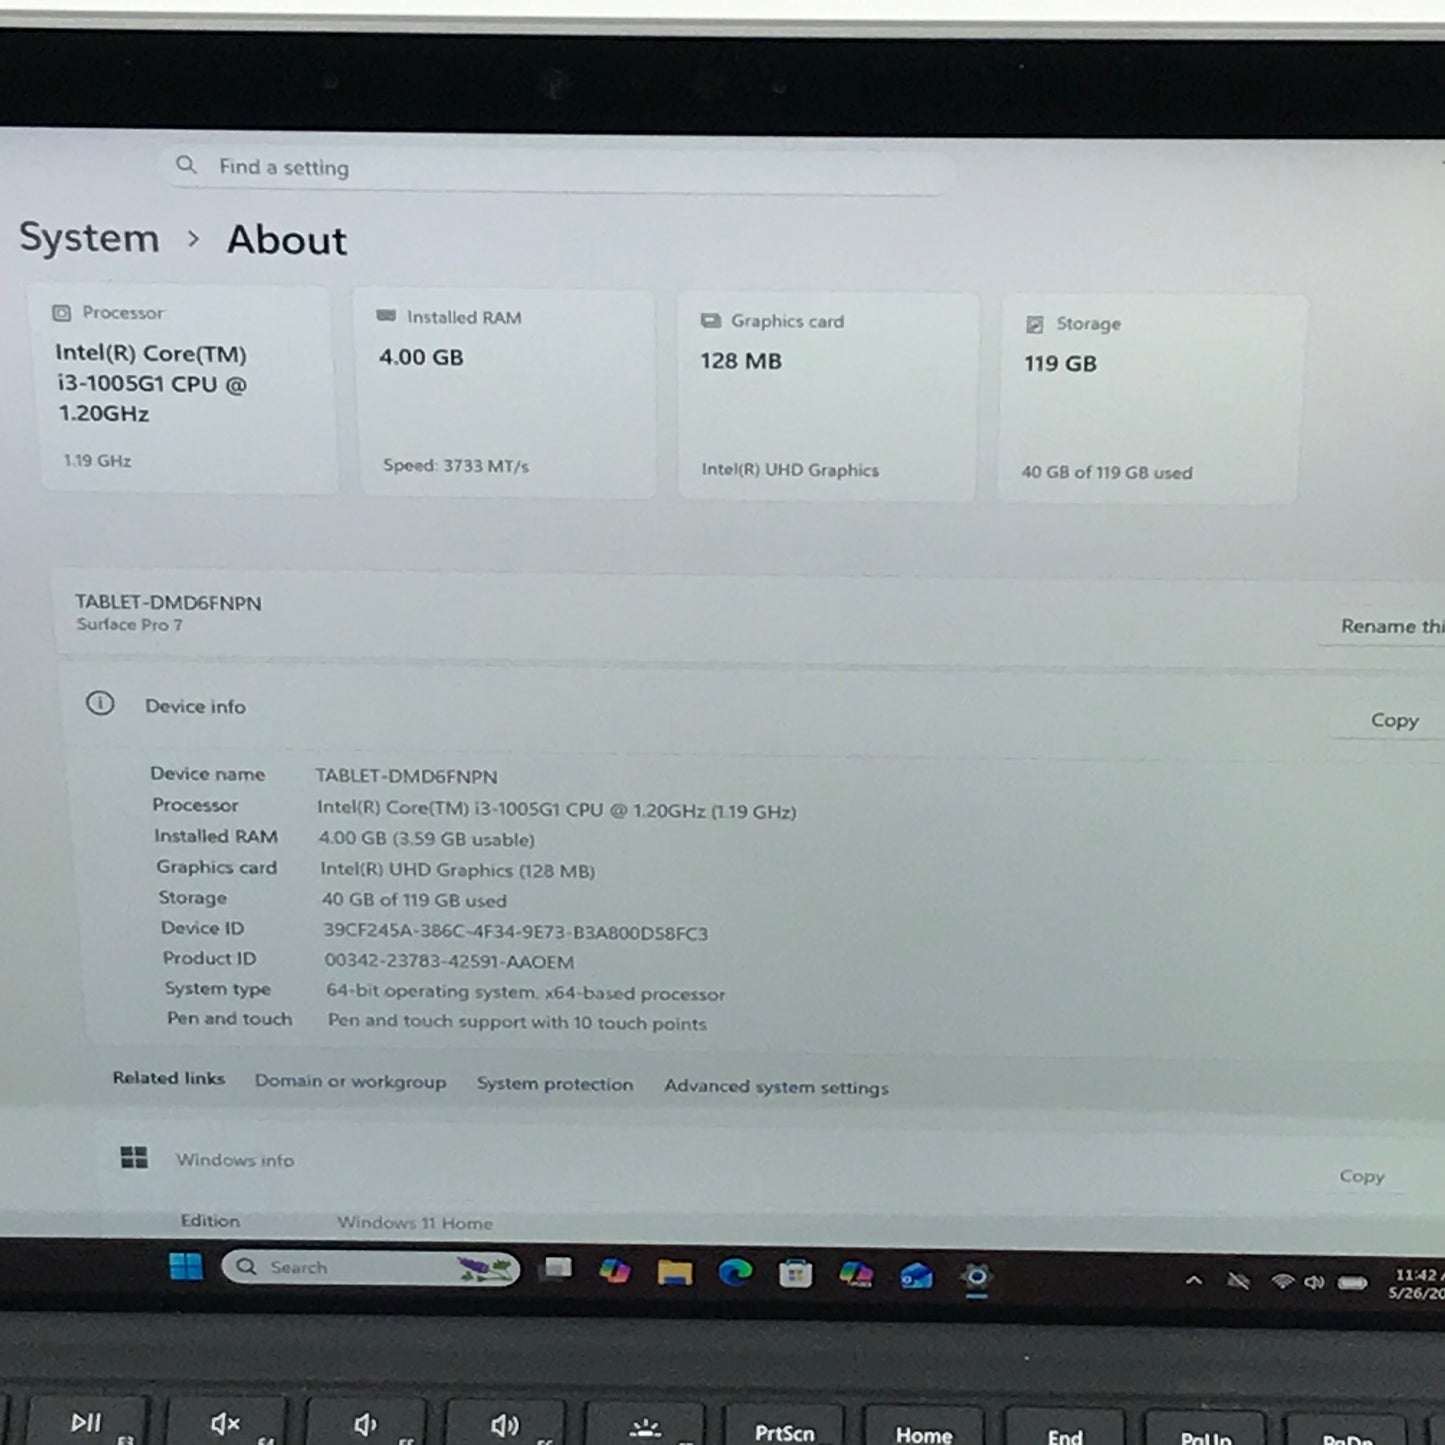This screenshot has height=1445, width=1445.
Task: Select the Product ID value 00342-23783-42591-AAOEM
Action: 449,962
